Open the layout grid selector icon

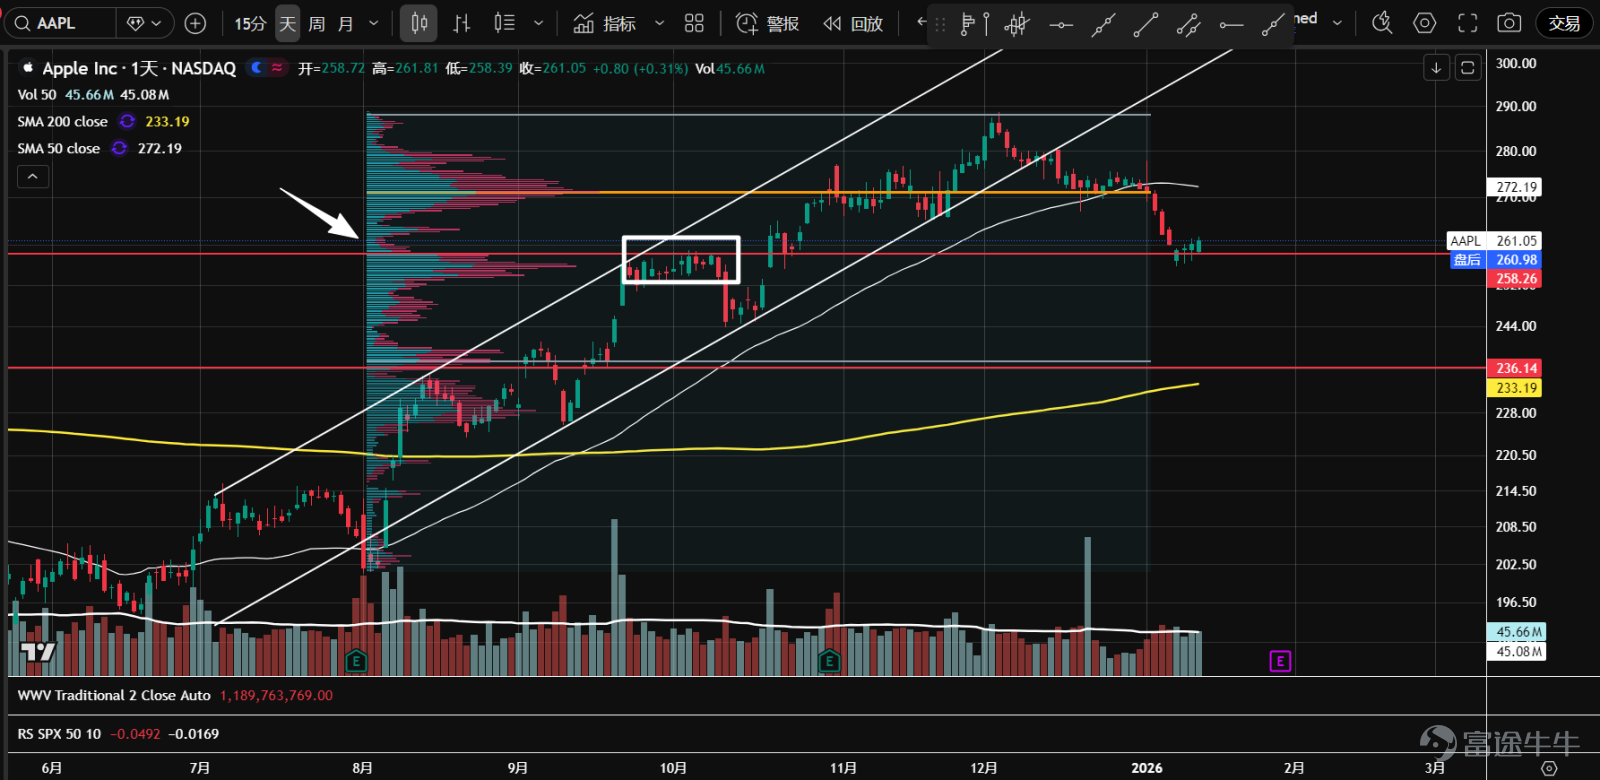click(694, 23)
